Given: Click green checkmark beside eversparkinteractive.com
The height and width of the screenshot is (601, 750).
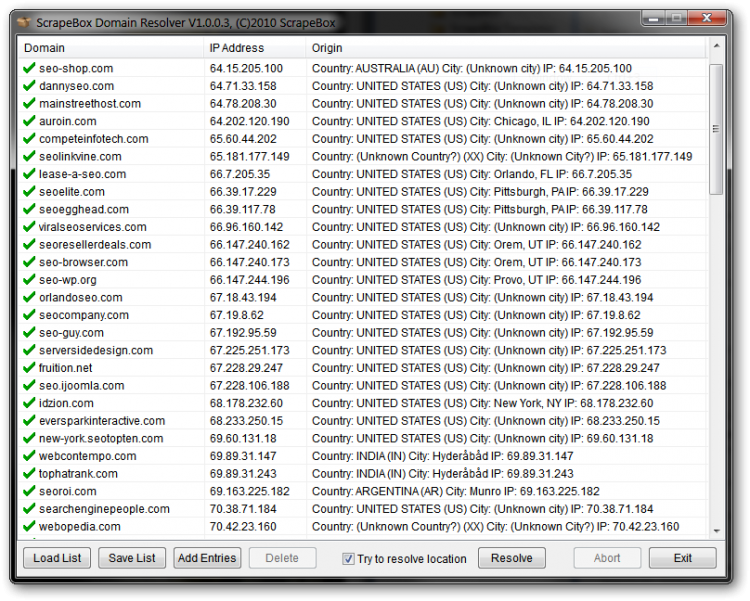Looking at the screenshot, I should click(x=29, y=420).
